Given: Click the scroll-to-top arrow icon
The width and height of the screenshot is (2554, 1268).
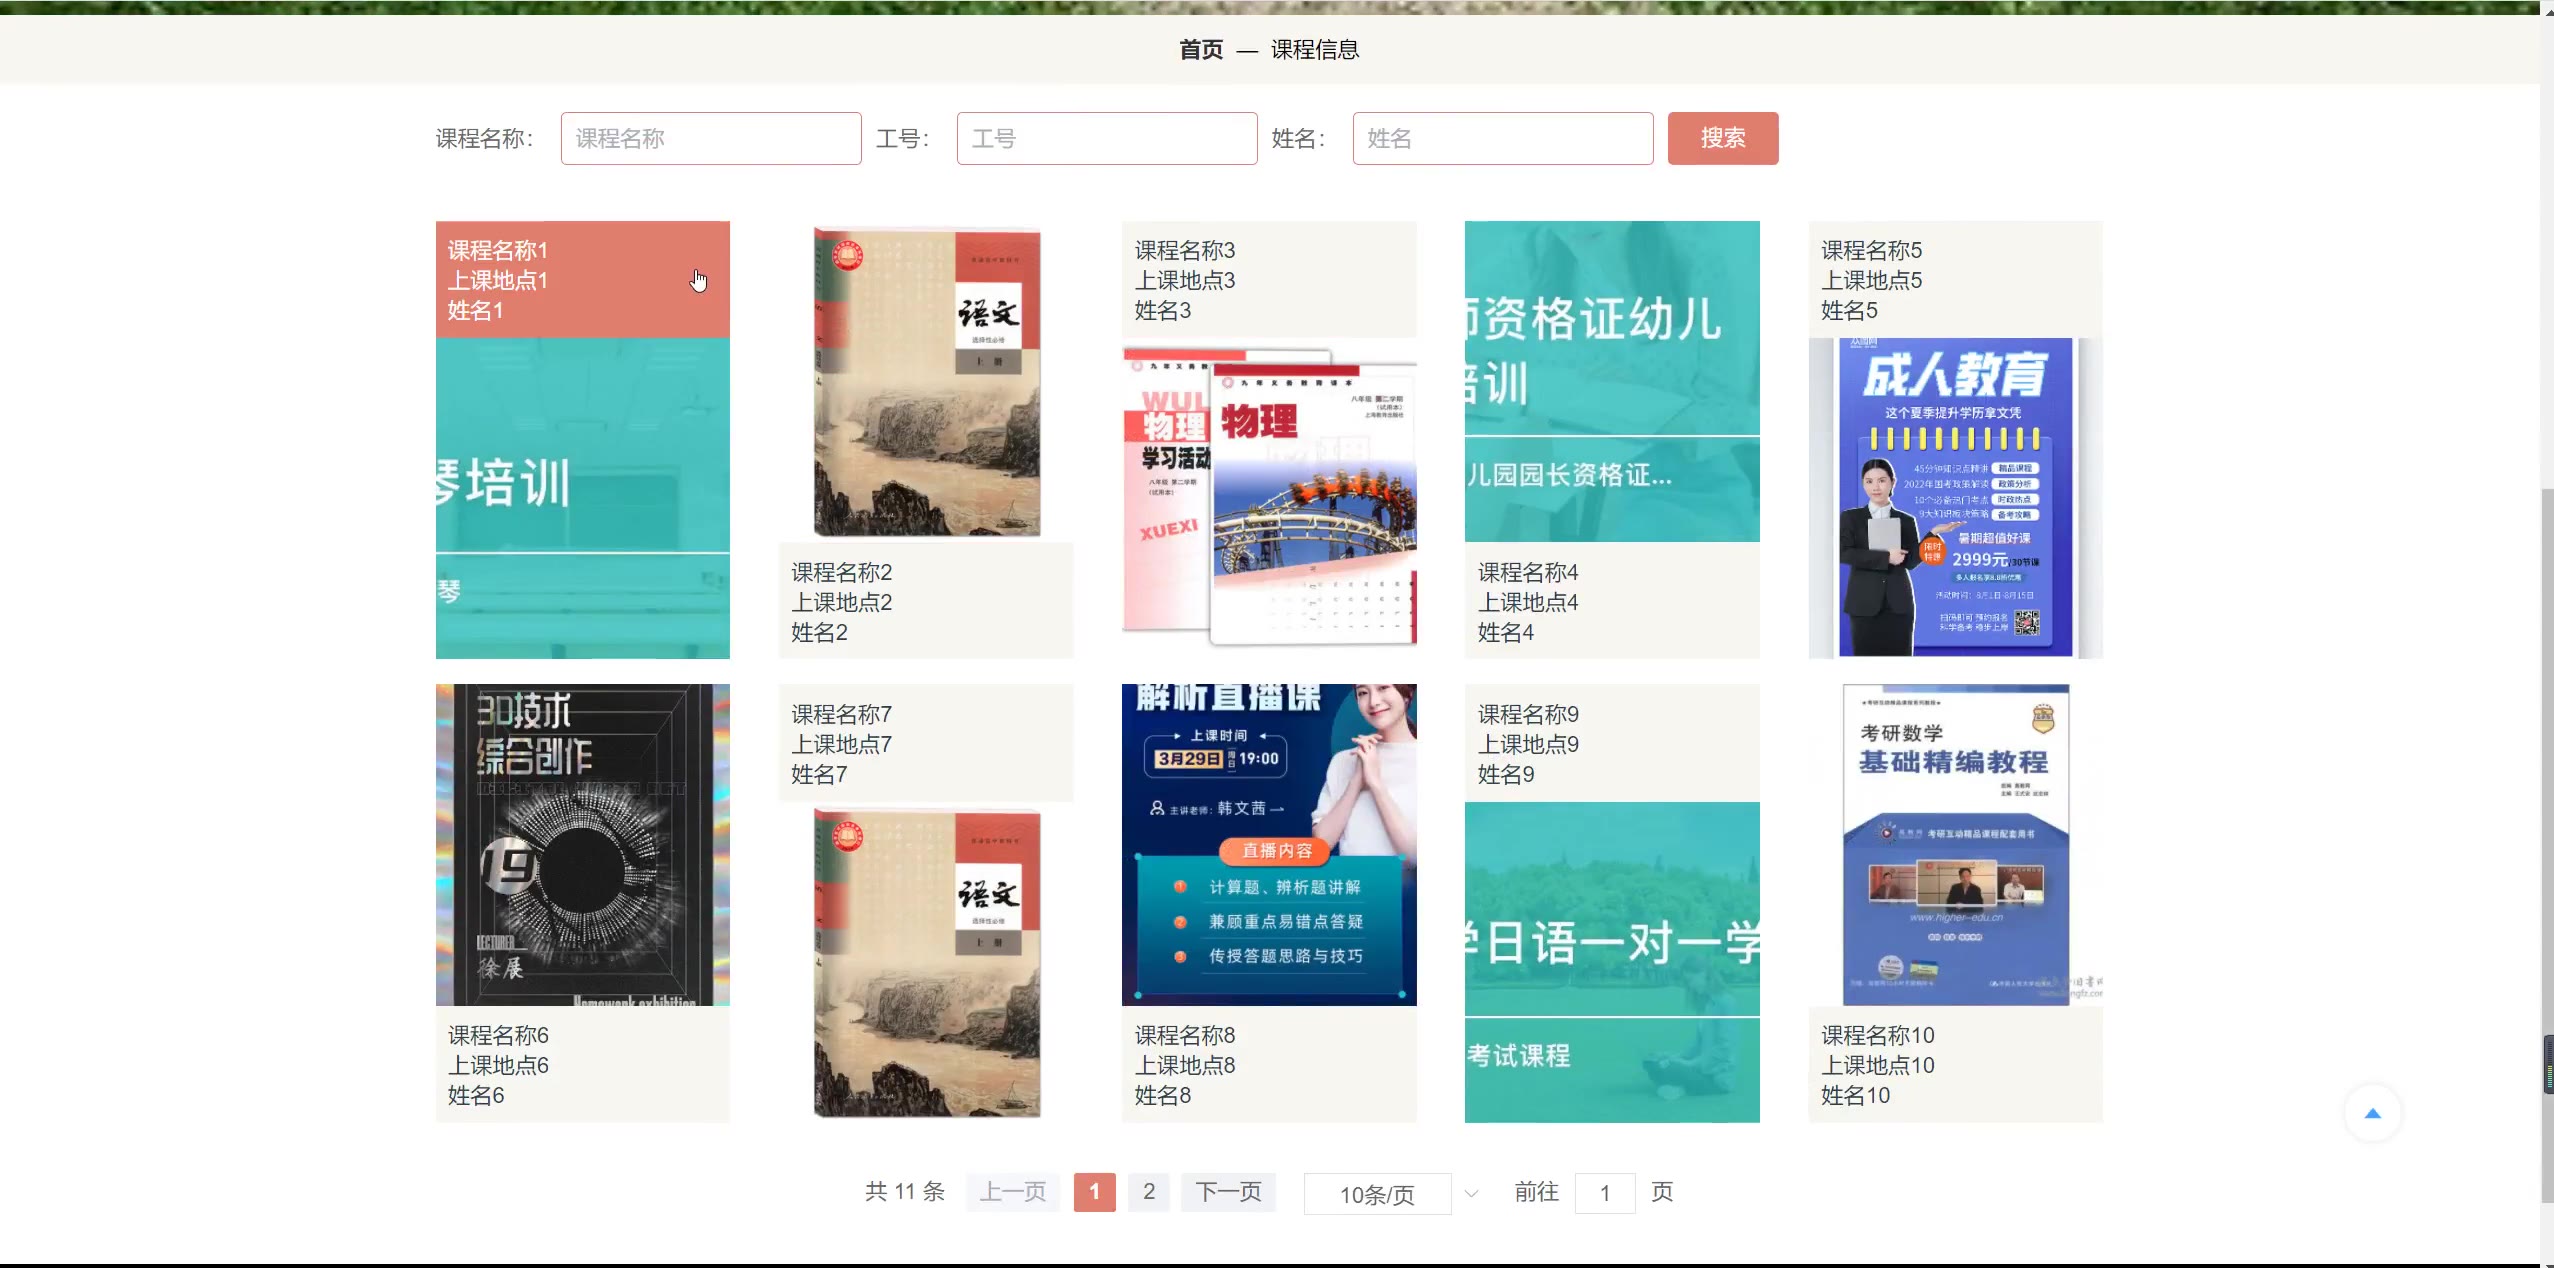Looking at the screenshot, I should tap(2372, 1114).
